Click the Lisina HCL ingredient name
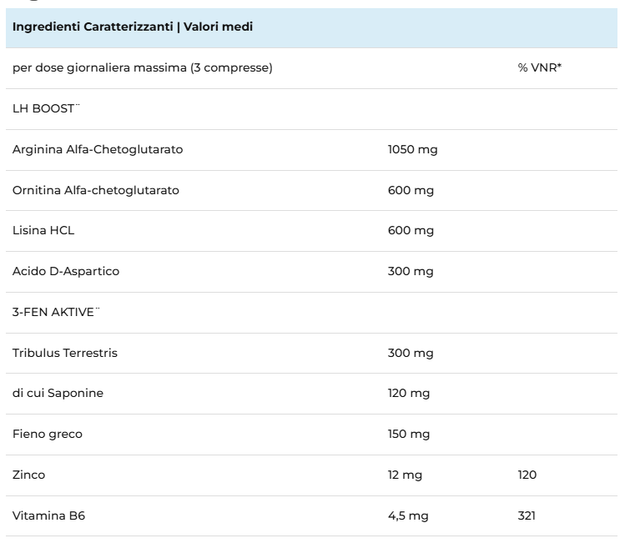640x542 pixels. click(x=43, y=230)
